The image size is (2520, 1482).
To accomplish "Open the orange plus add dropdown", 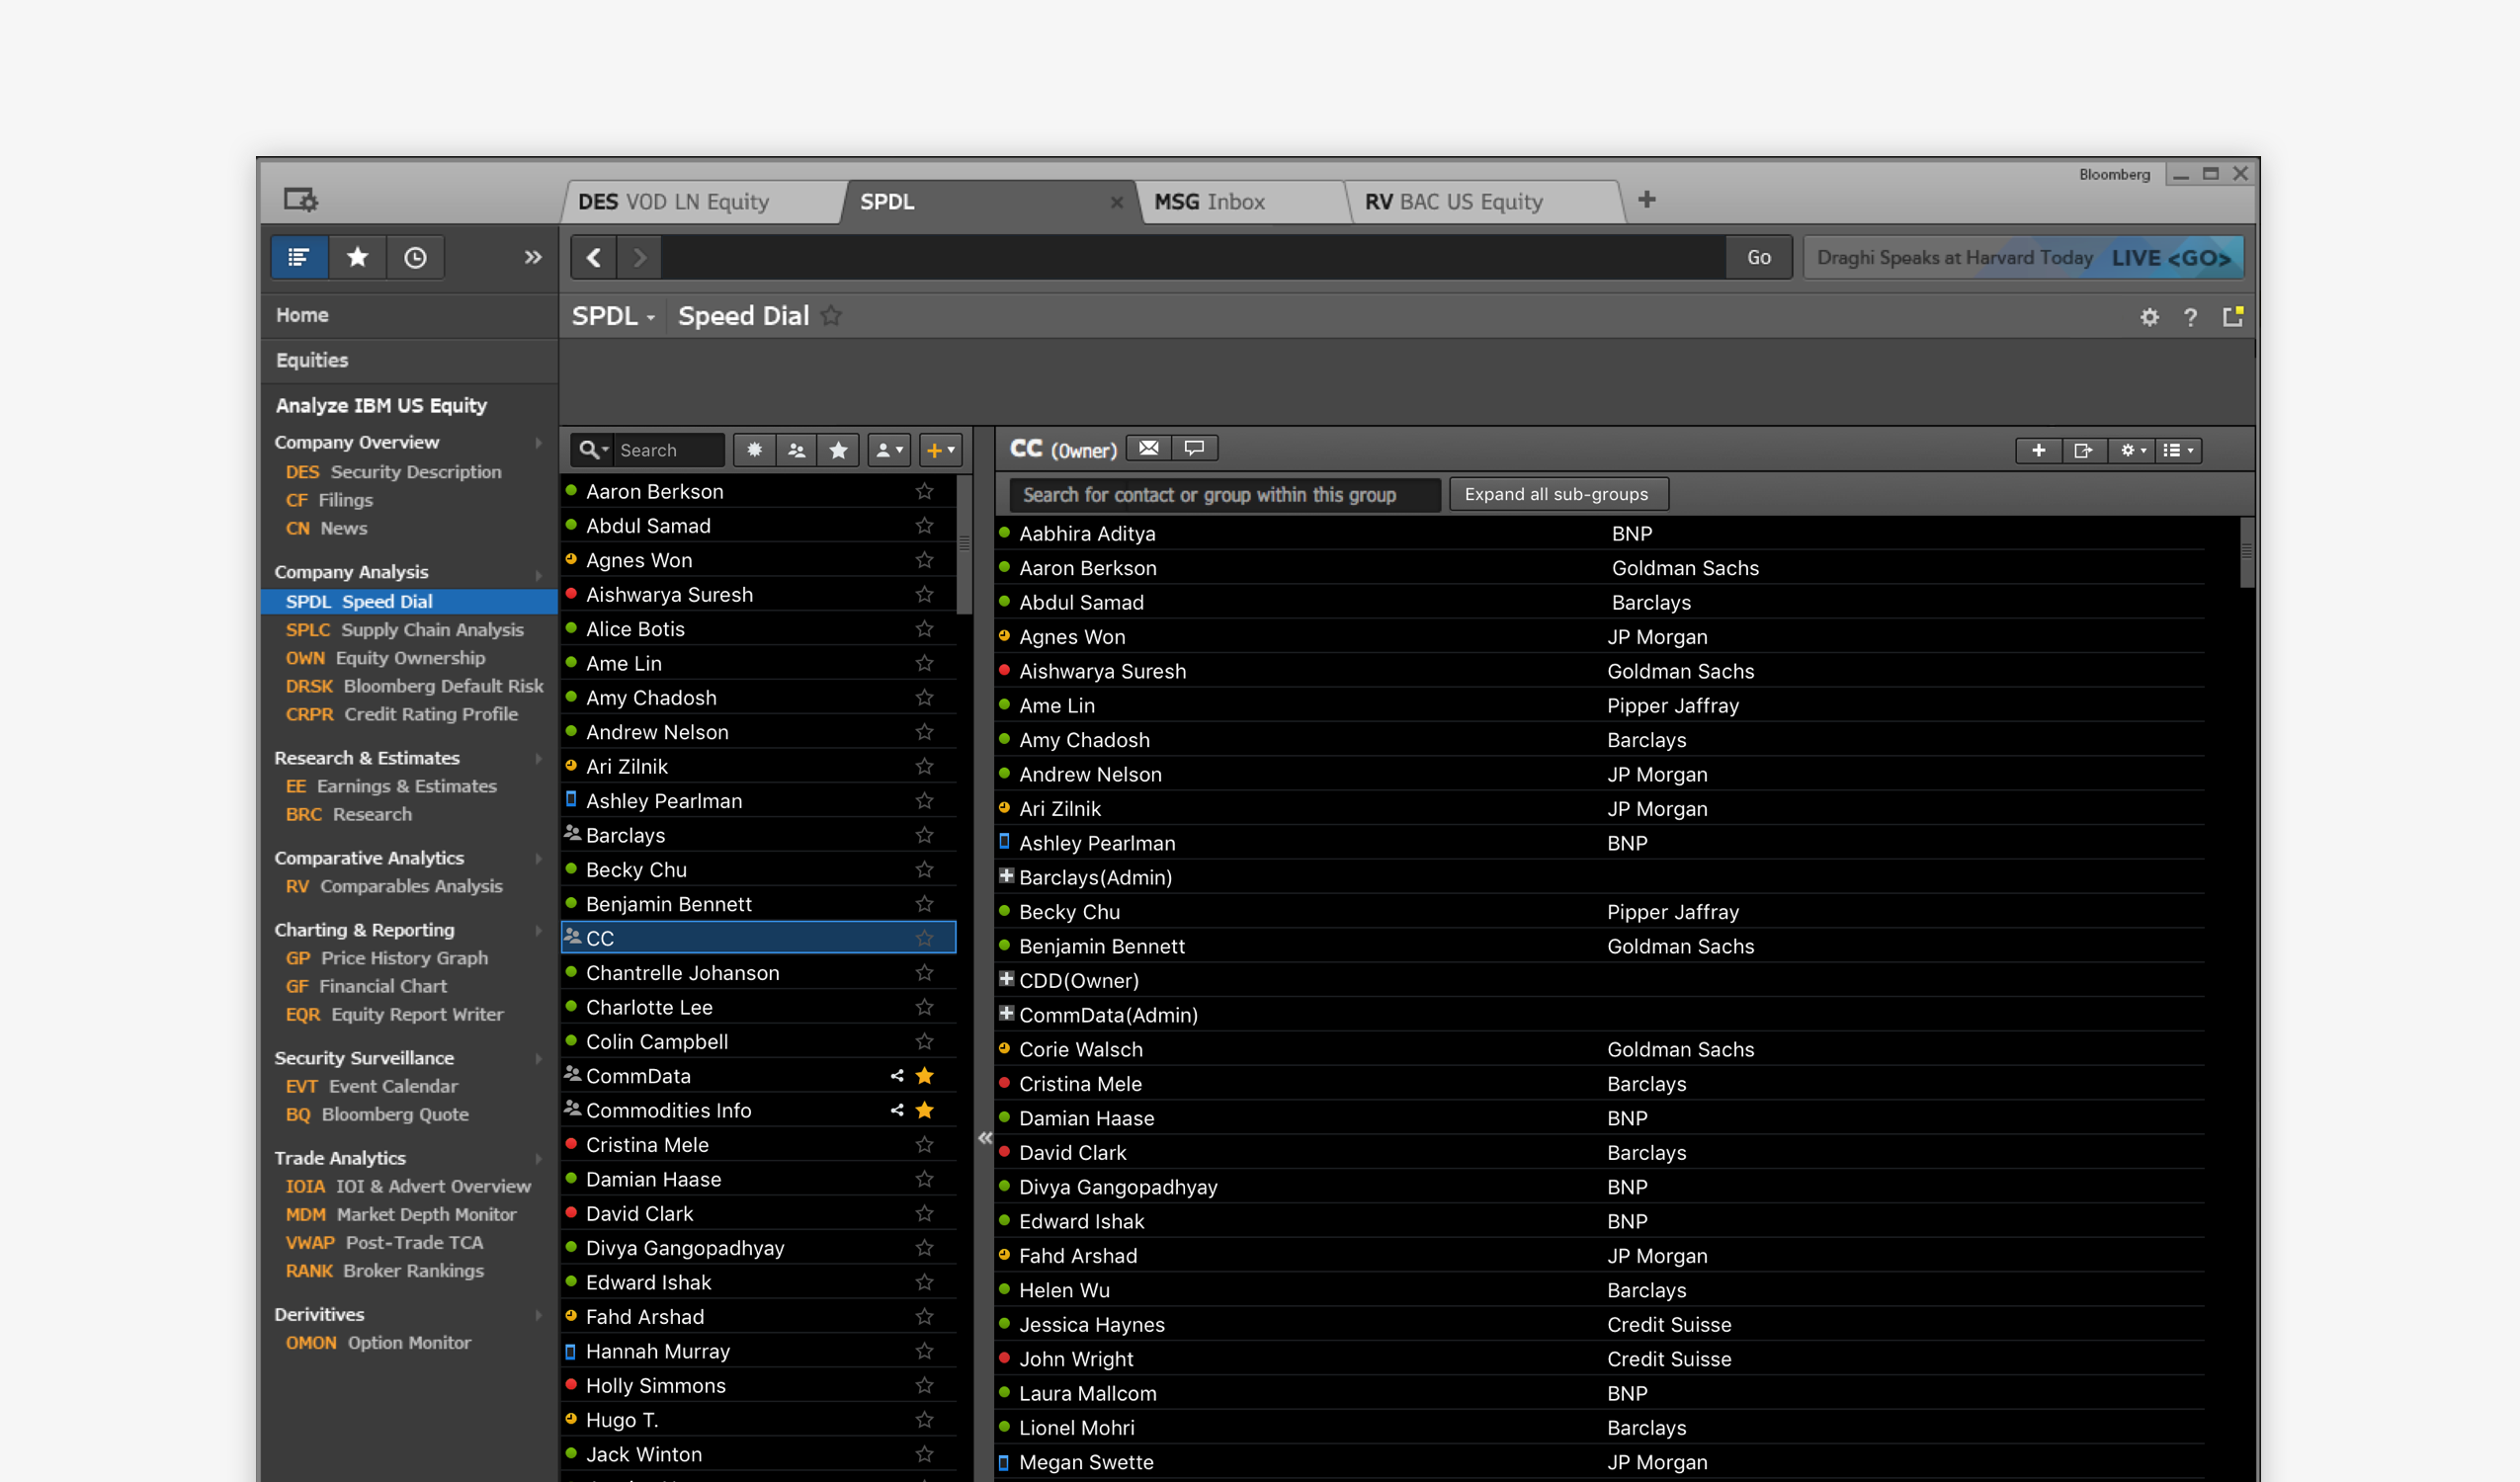I will [x=940, y=450].
